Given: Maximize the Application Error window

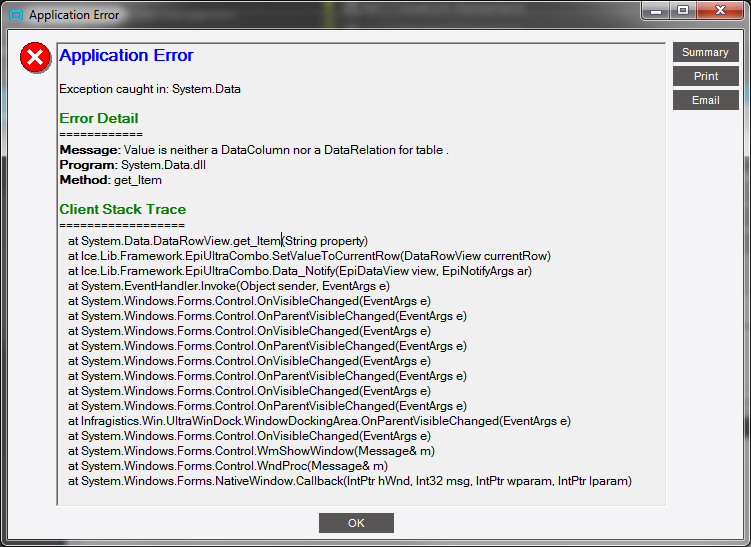Looking at the screenshot, I should pyautogui.click(x=683, y=11).
